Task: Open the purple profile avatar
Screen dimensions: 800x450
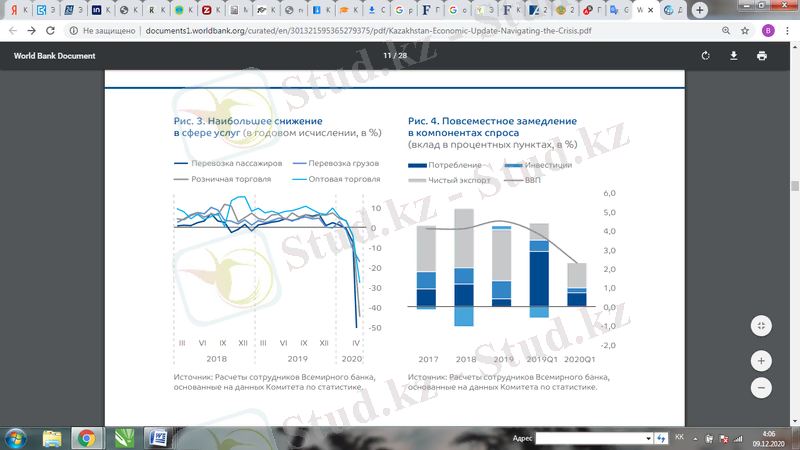Action: (x=768, y=31)
